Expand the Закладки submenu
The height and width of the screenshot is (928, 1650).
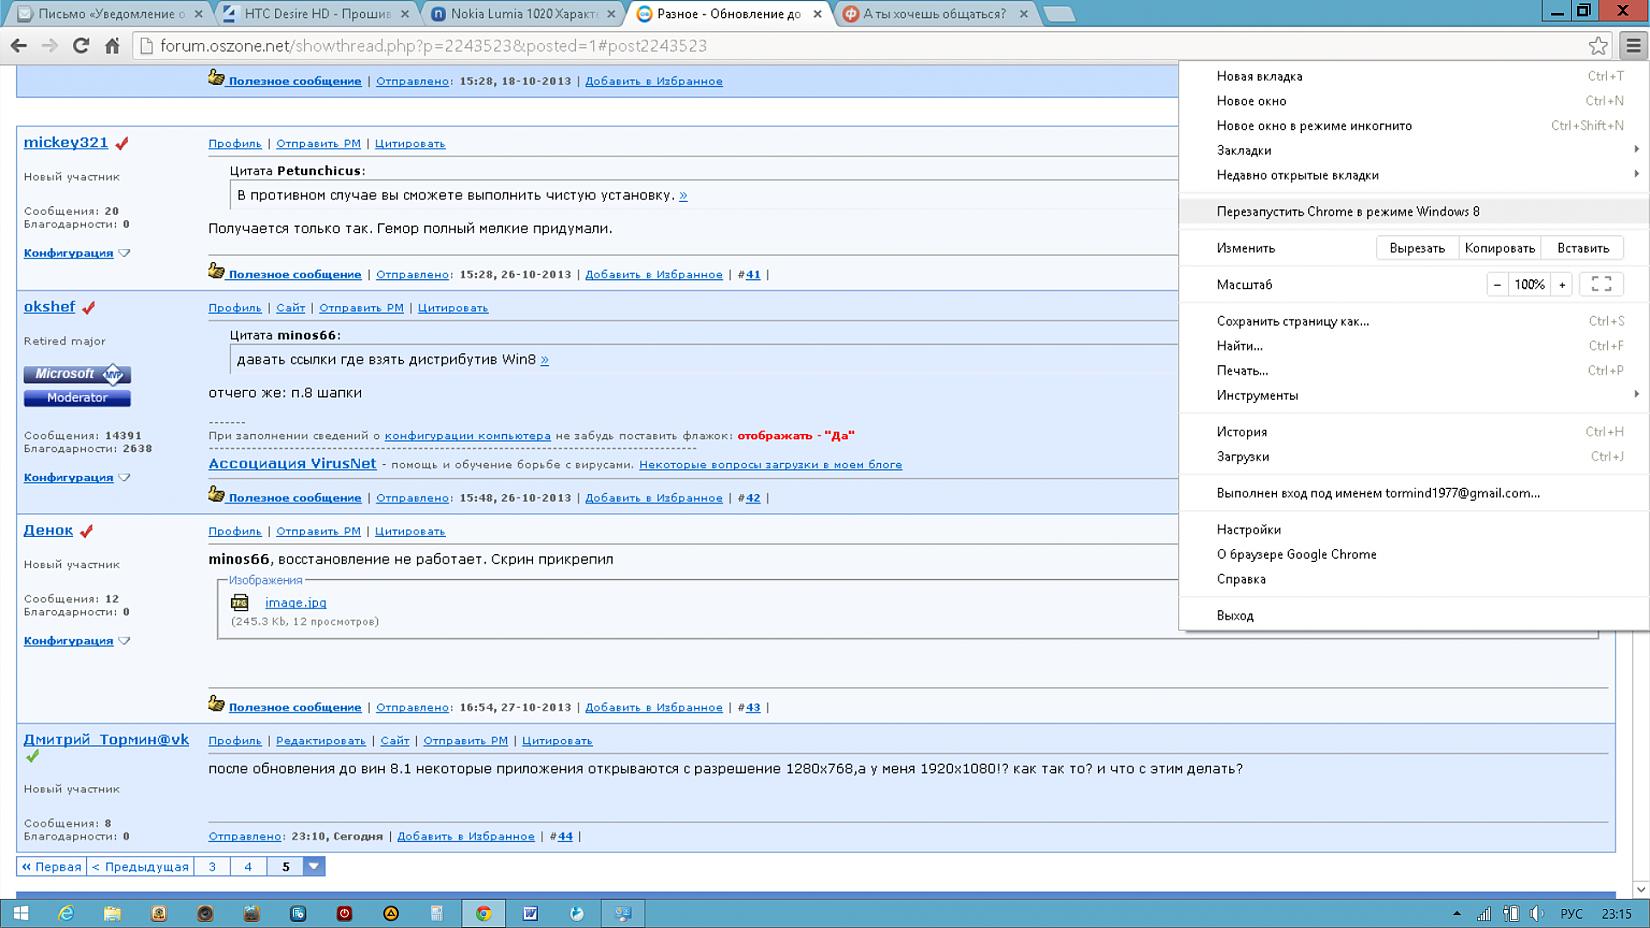[1414, 150]
